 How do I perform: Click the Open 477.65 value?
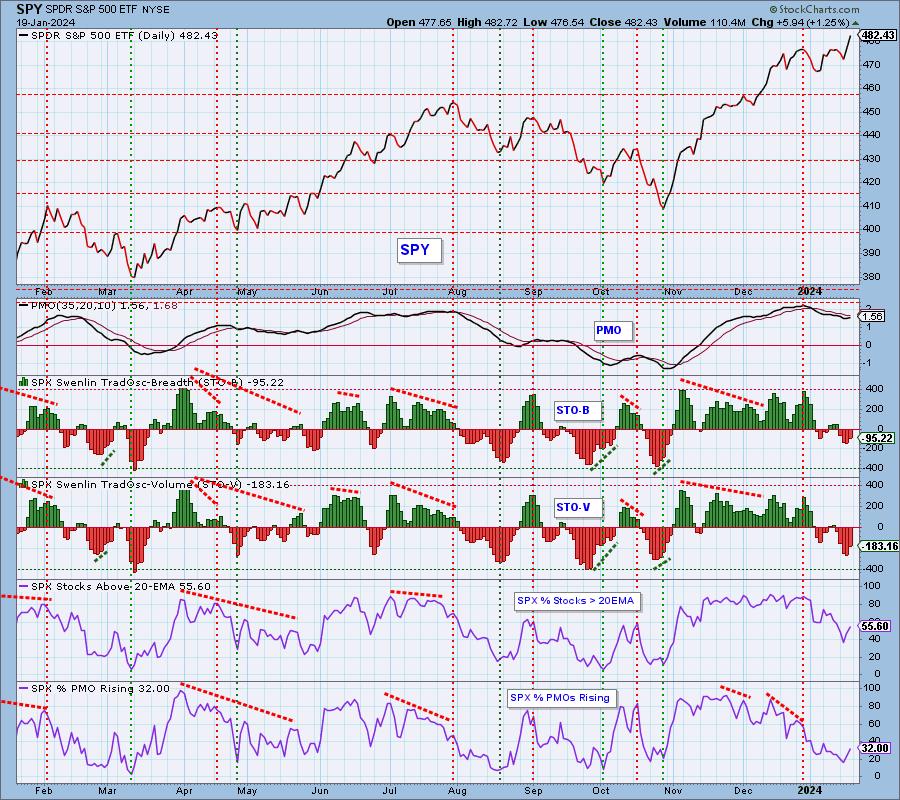pos(420,22)
